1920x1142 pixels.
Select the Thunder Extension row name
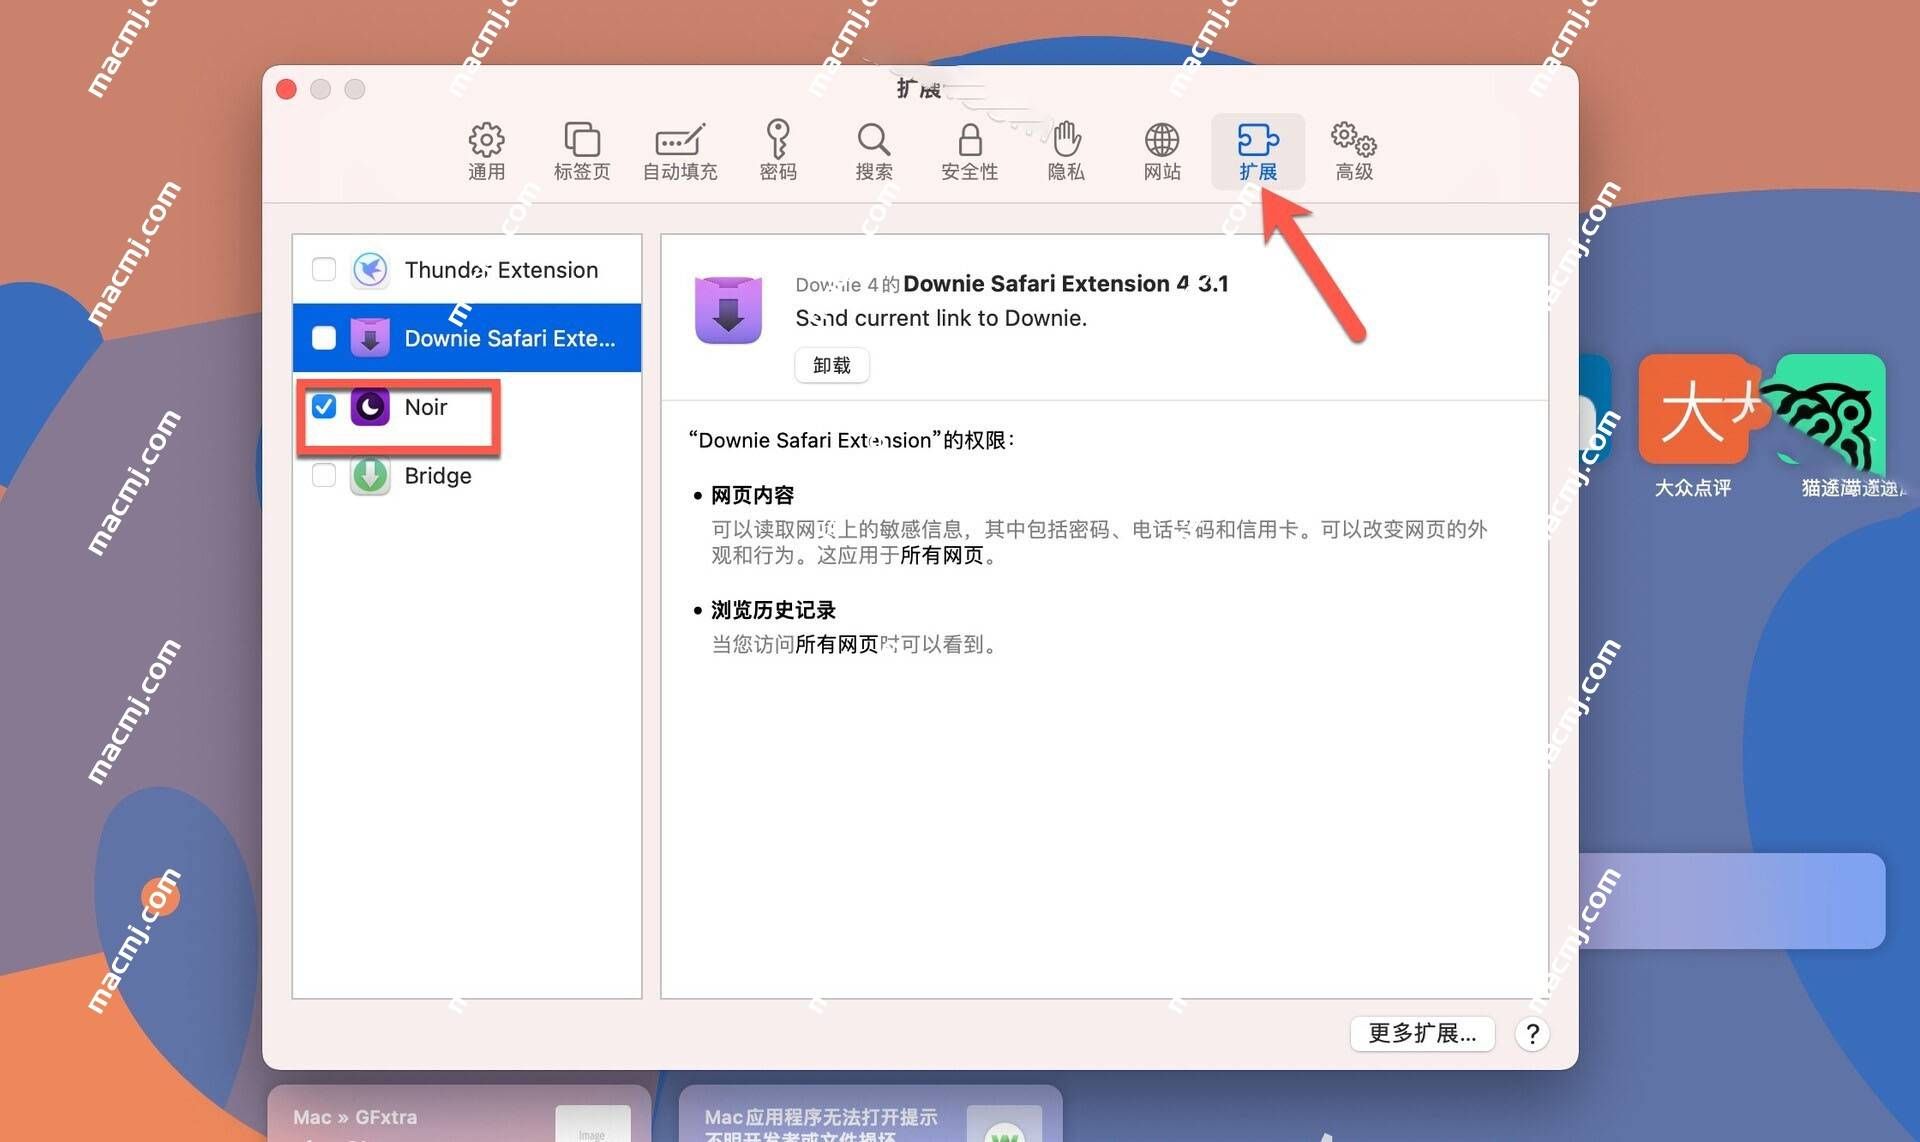click(x=501, y=270)
